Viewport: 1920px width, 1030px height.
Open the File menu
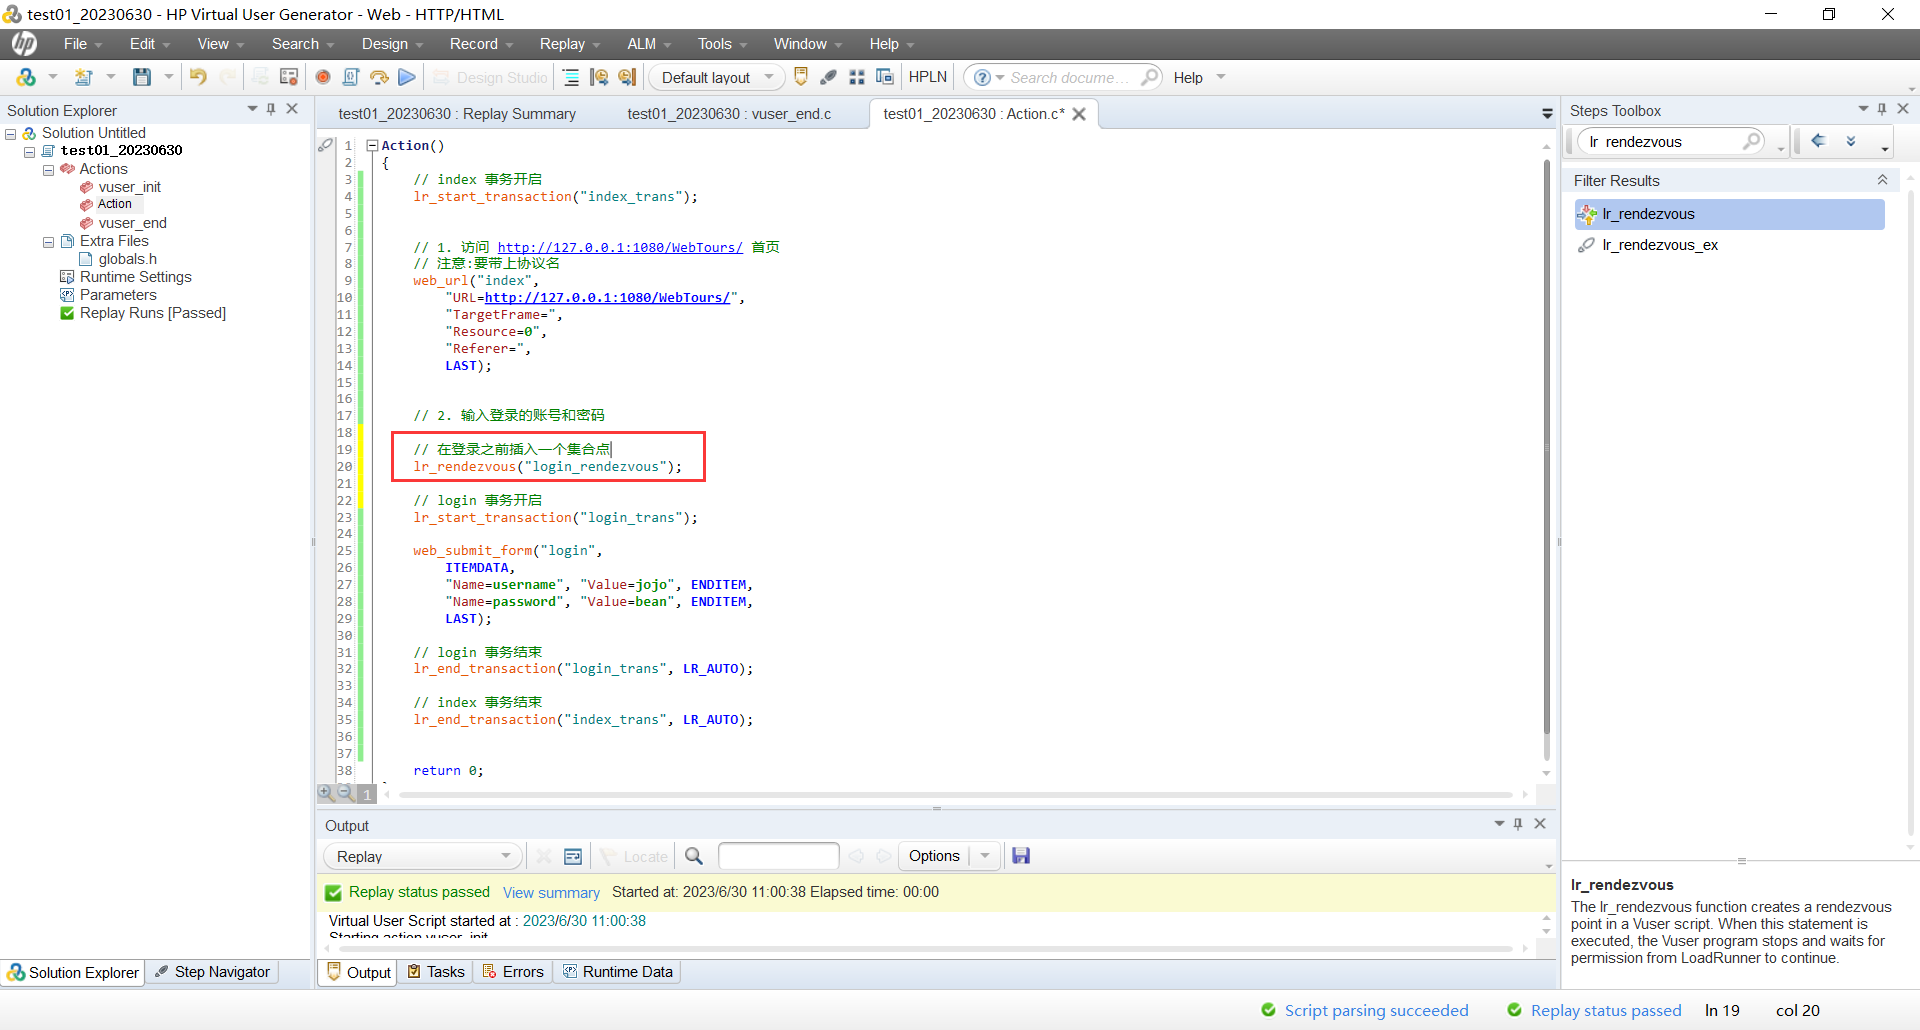83,44
